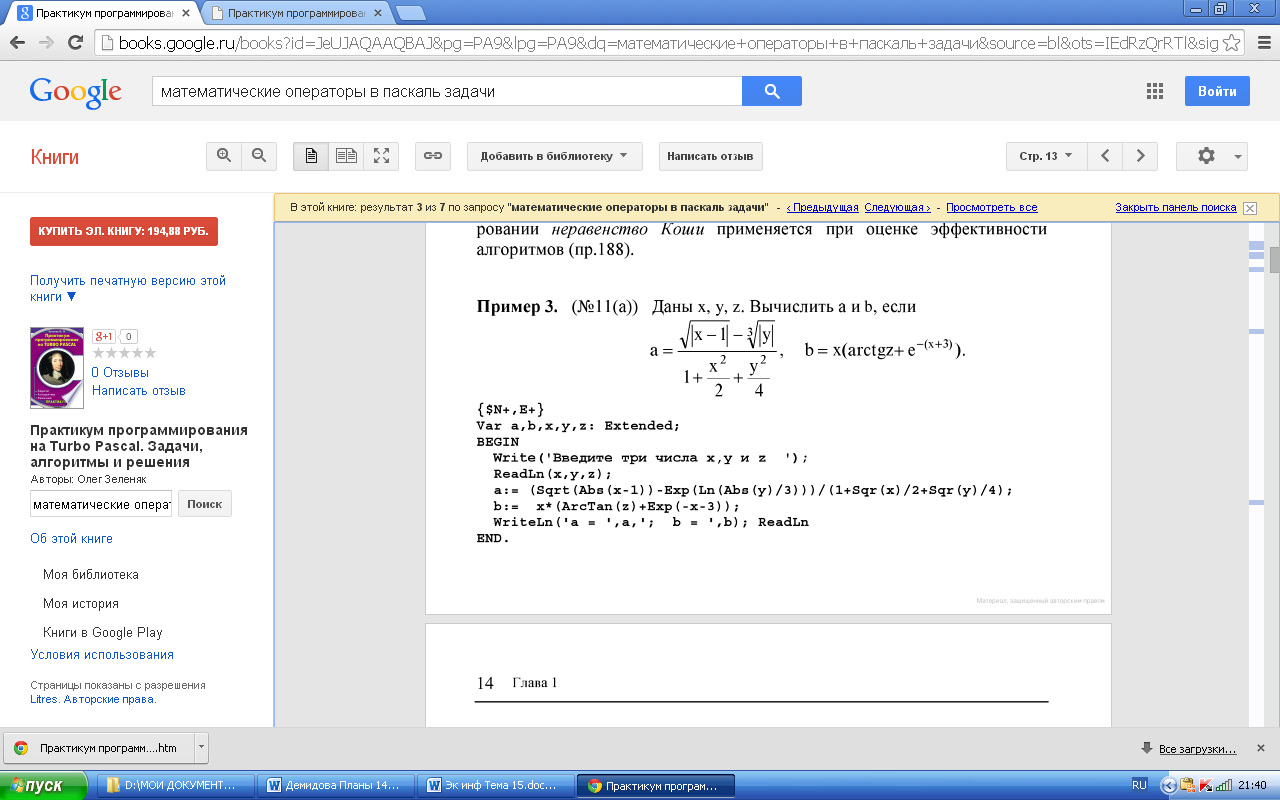Click the Google logo
Viewport: 1280px width, 800px height.
76,92
